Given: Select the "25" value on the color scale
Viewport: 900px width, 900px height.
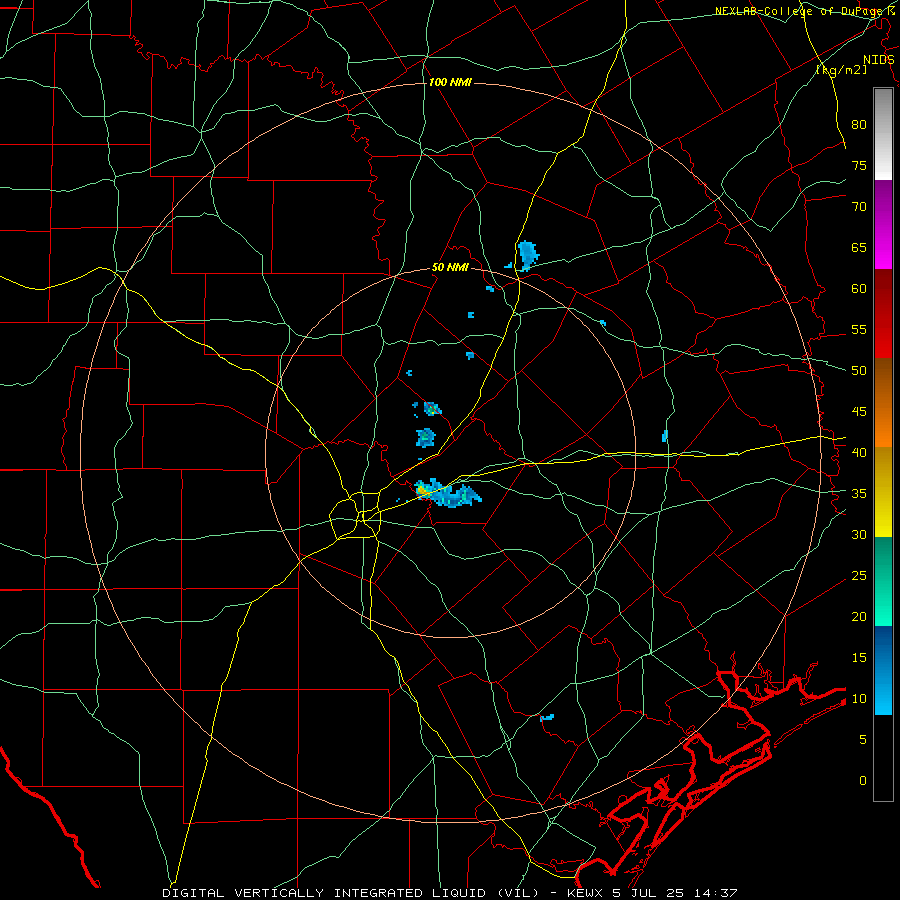Looking at the screenshot, I should coord(859,576).
